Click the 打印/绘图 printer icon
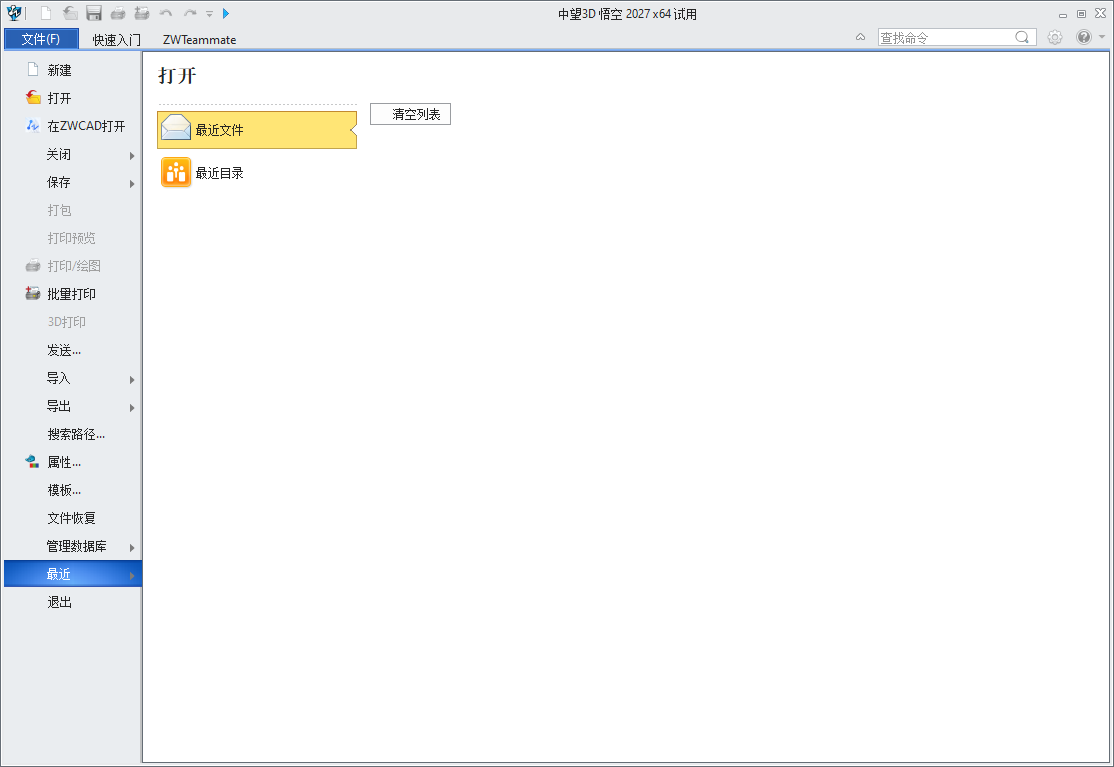1114x767 pixels. 33,266
